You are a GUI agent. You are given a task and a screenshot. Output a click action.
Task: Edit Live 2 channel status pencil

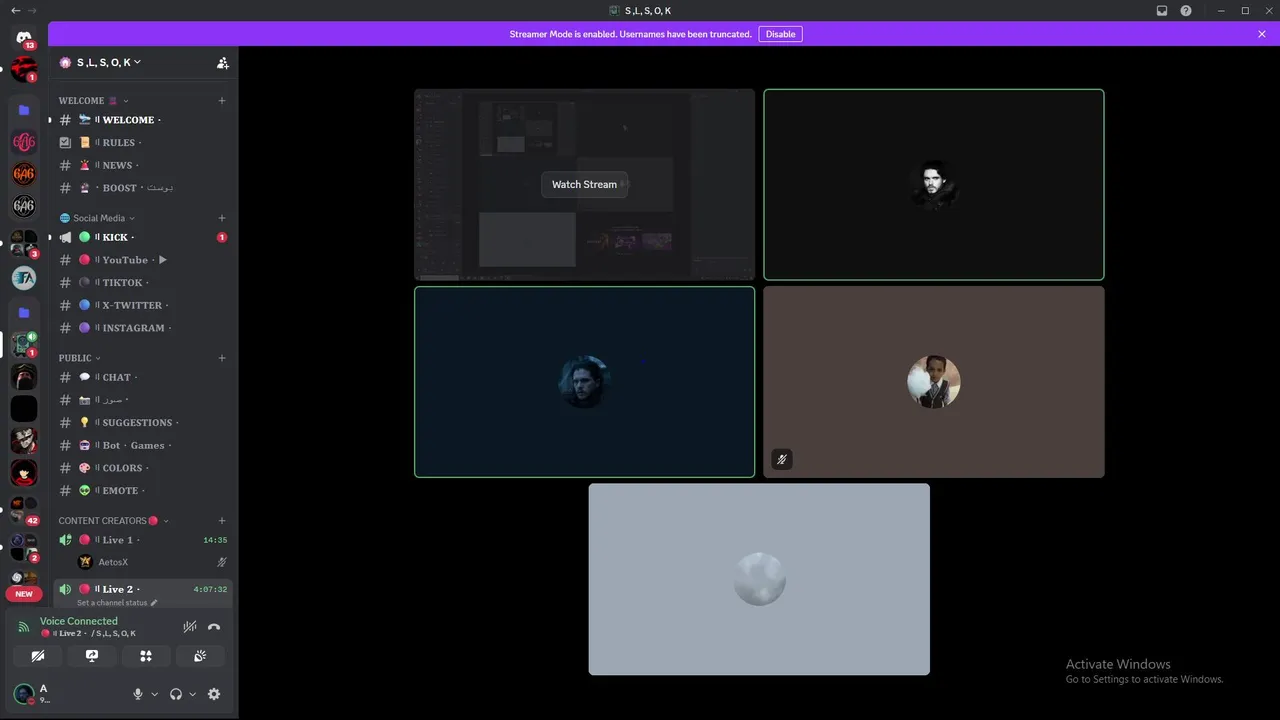click(154, 603)
